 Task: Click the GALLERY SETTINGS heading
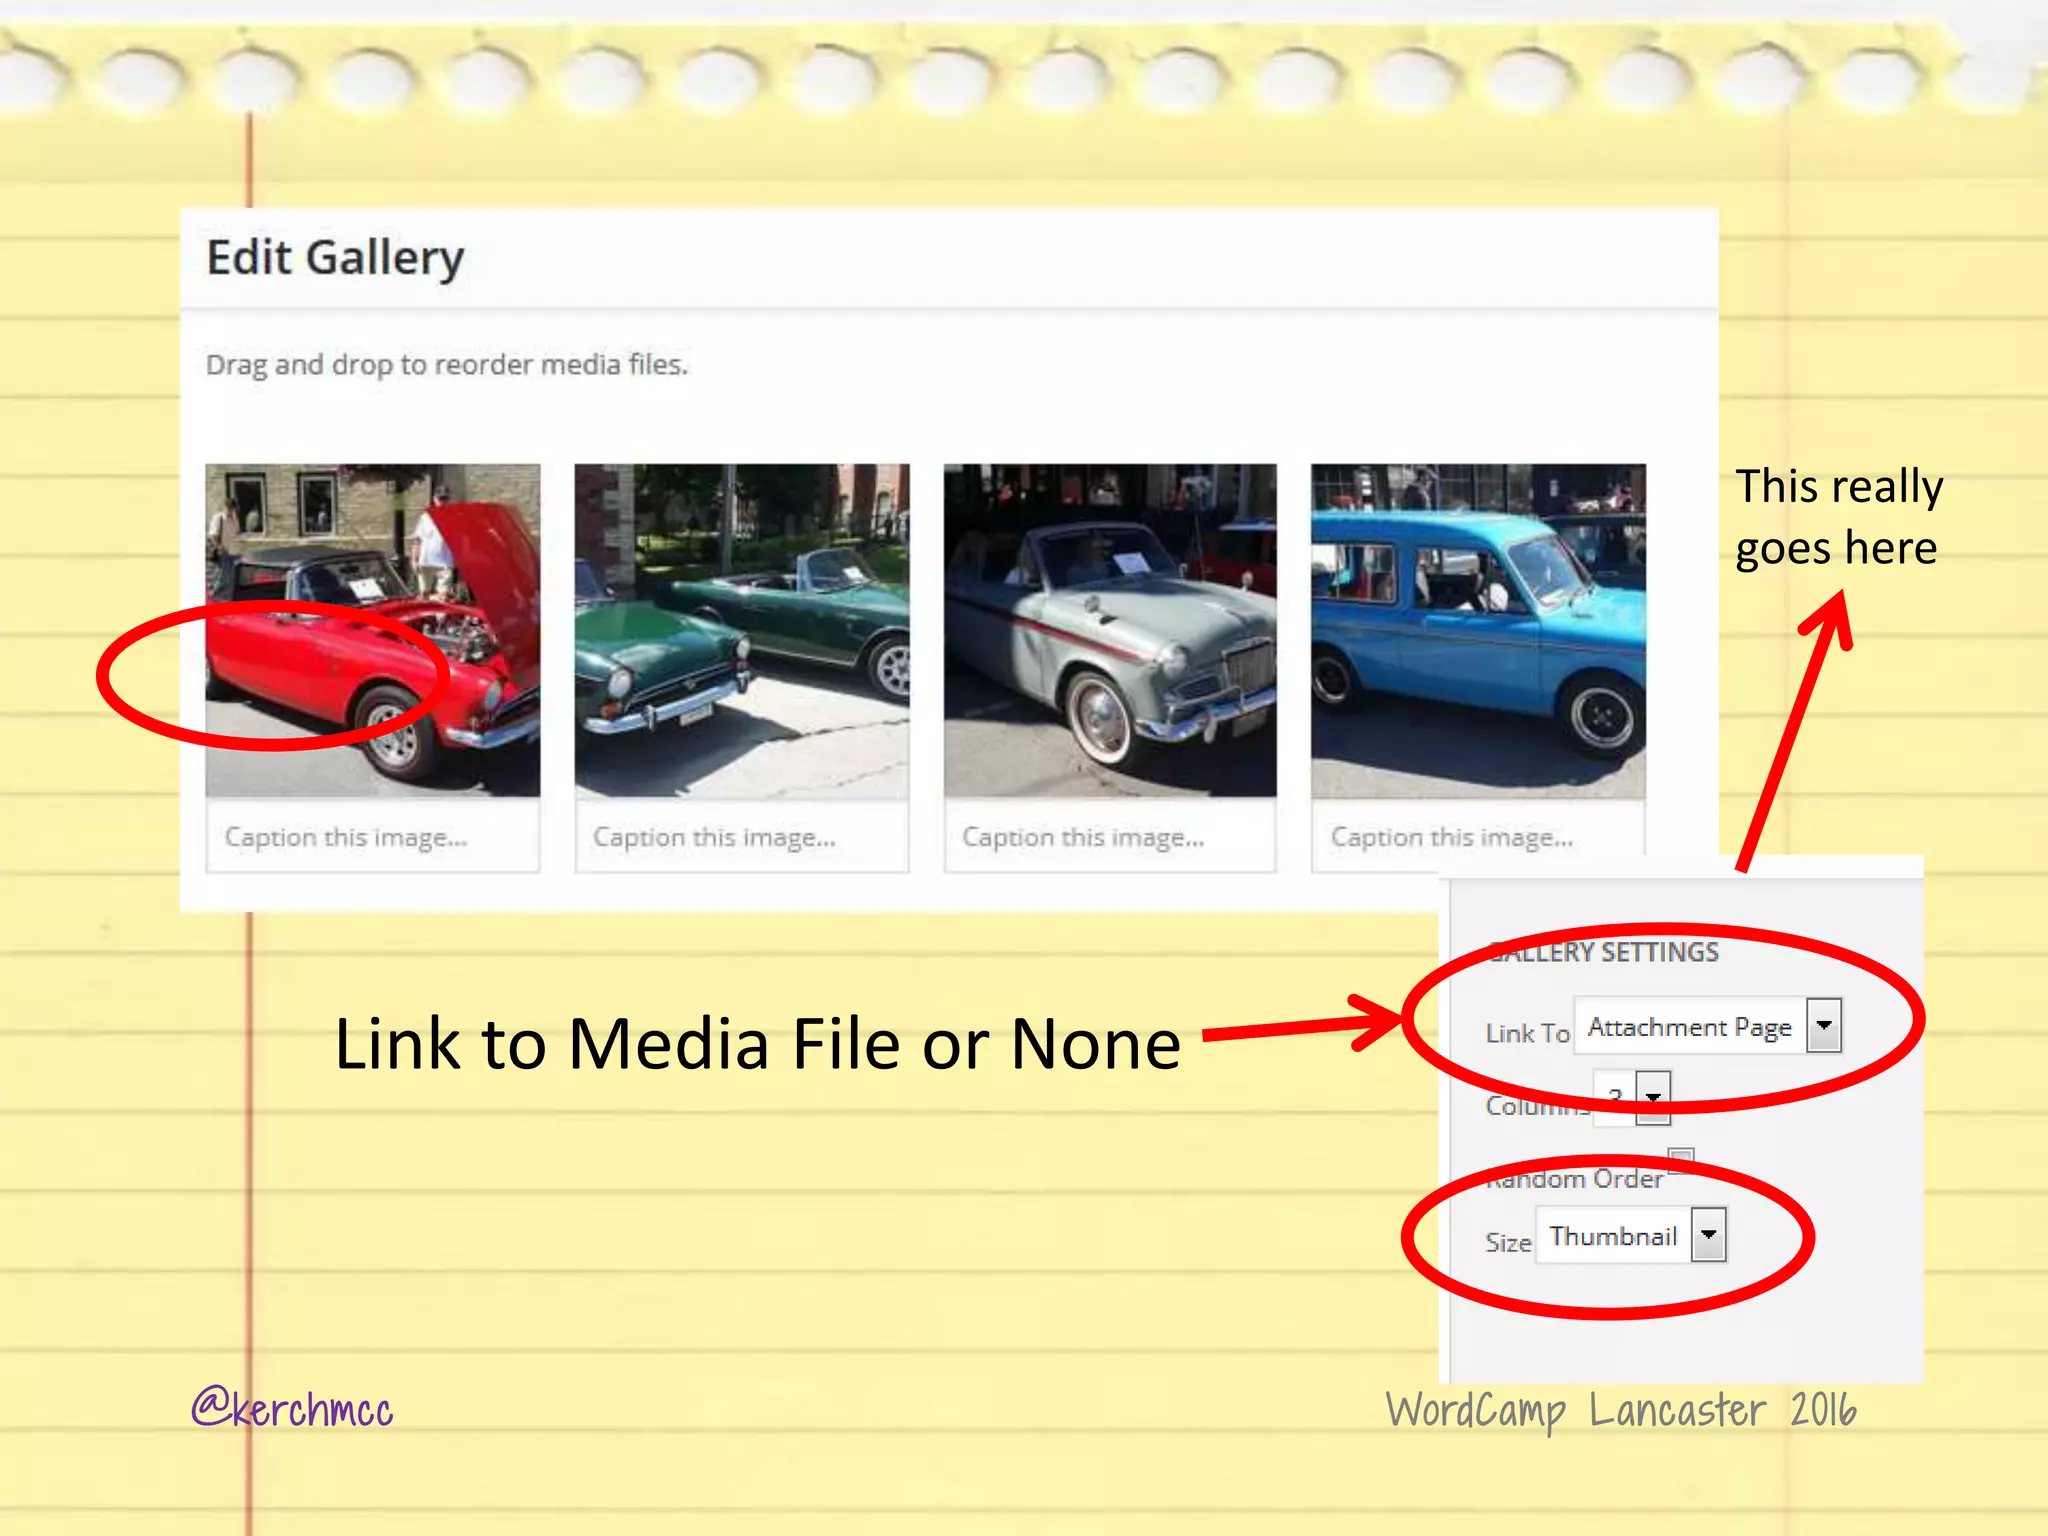(1604, 952)
